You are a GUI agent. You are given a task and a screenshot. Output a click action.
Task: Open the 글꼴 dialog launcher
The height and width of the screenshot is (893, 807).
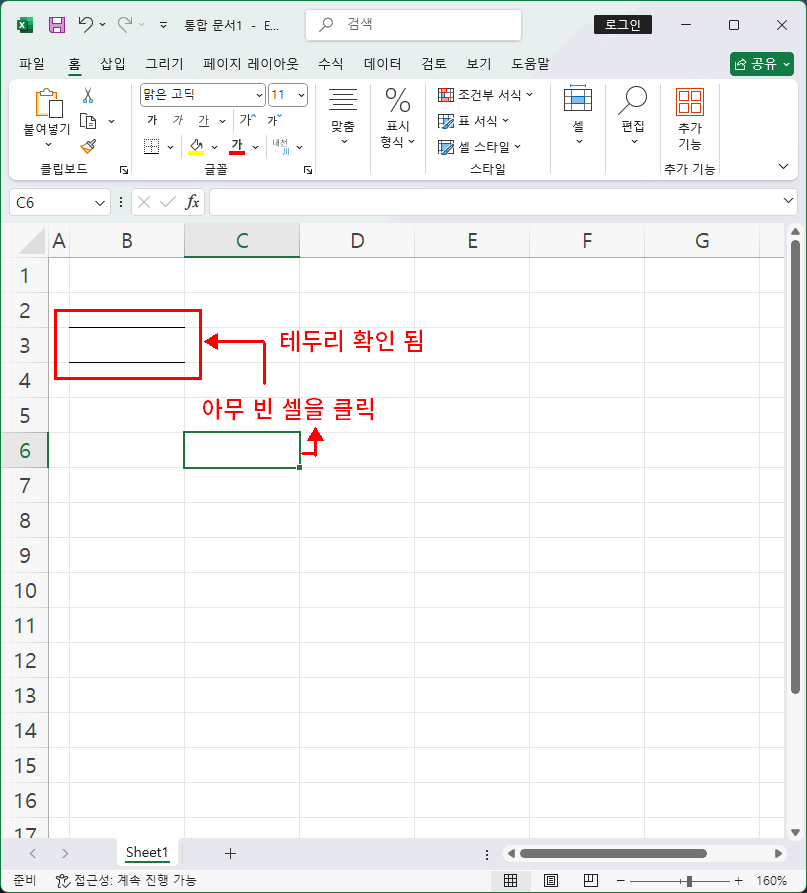pyautogui.click(x=308, y=170)
